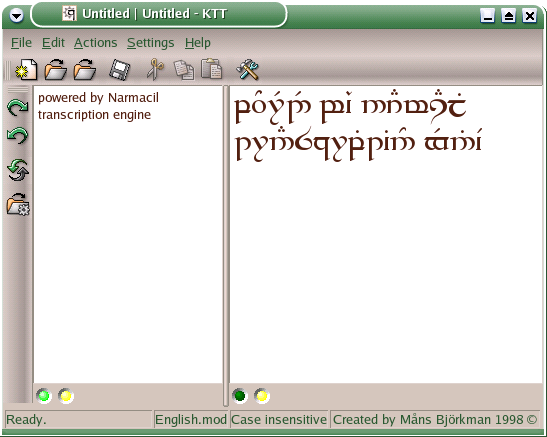Open the Help menu

coord(197,43)
